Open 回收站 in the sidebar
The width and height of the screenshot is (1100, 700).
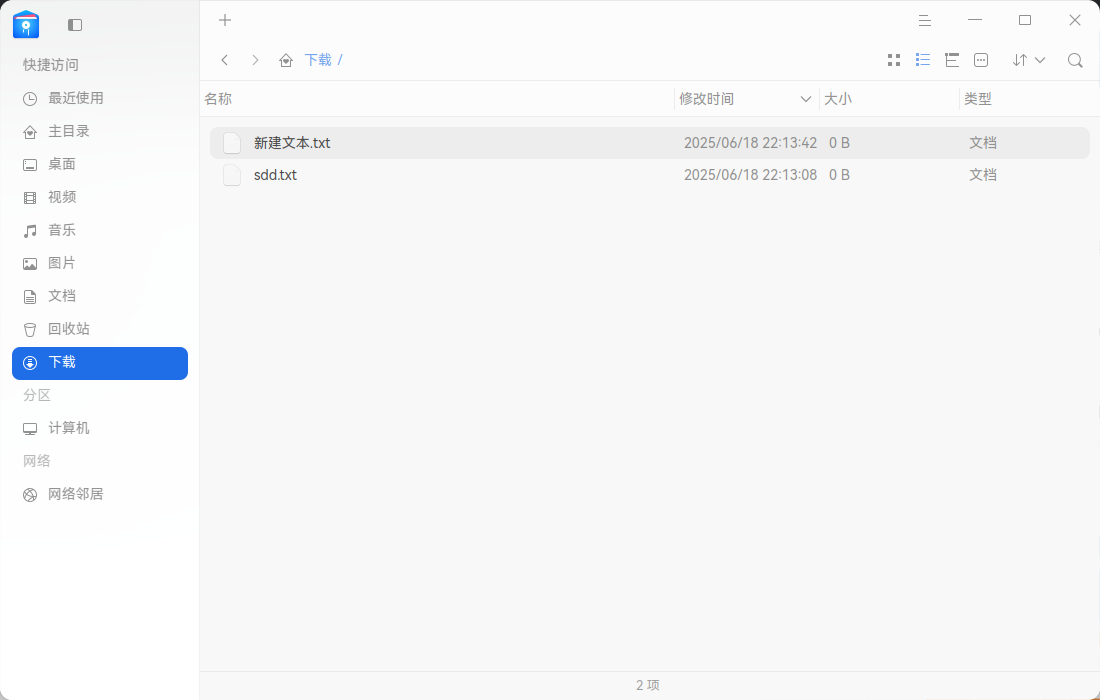click(100, 329)
